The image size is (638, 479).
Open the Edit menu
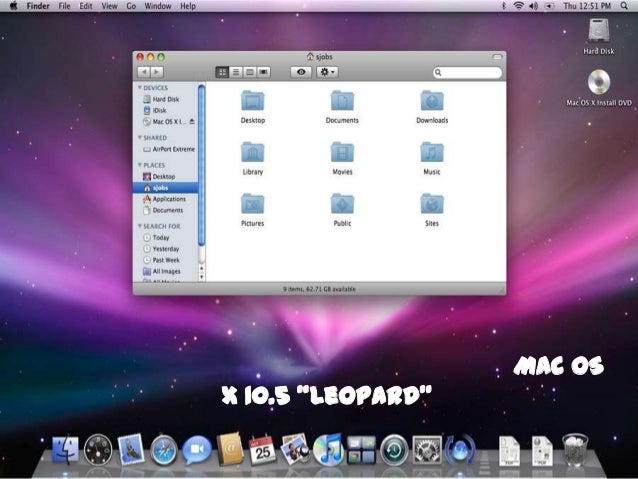[x=85, y=6]
